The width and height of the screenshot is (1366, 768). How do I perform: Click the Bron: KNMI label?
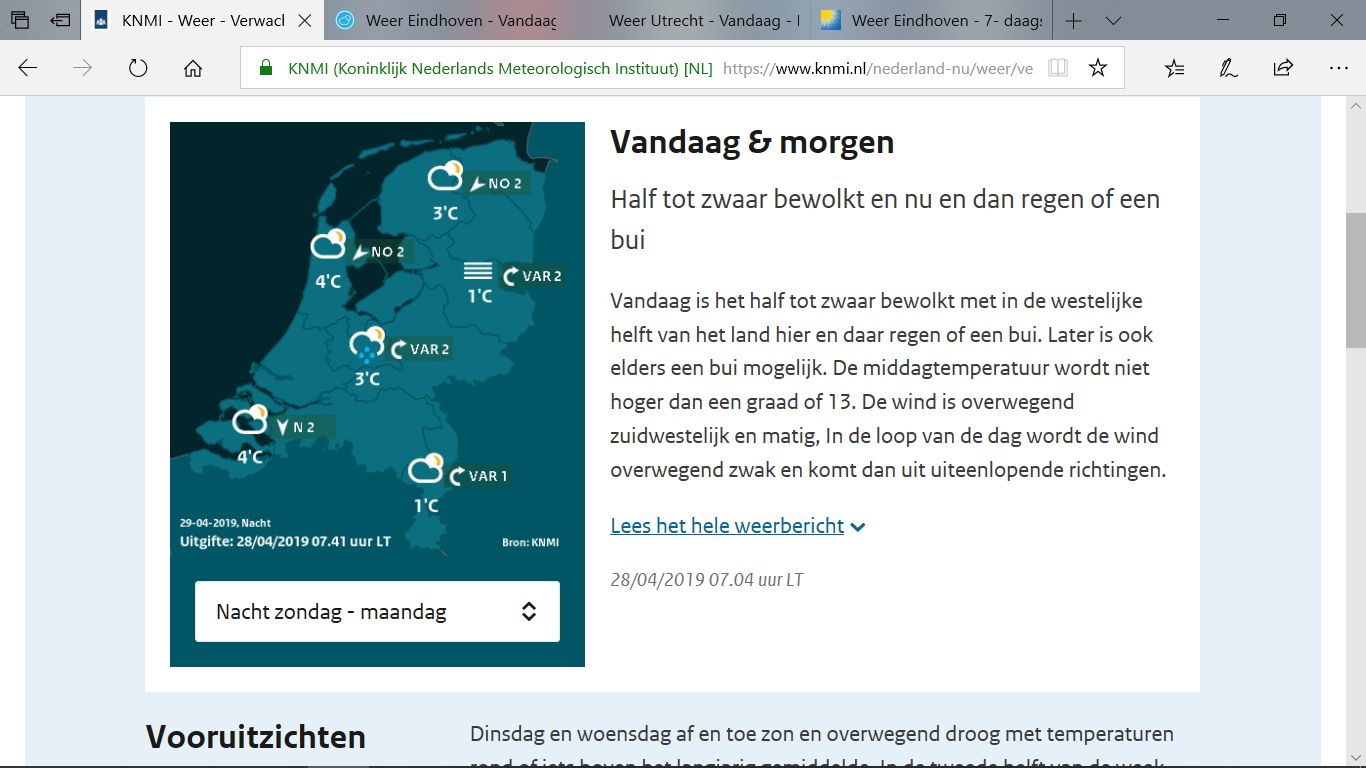(530, 543)
